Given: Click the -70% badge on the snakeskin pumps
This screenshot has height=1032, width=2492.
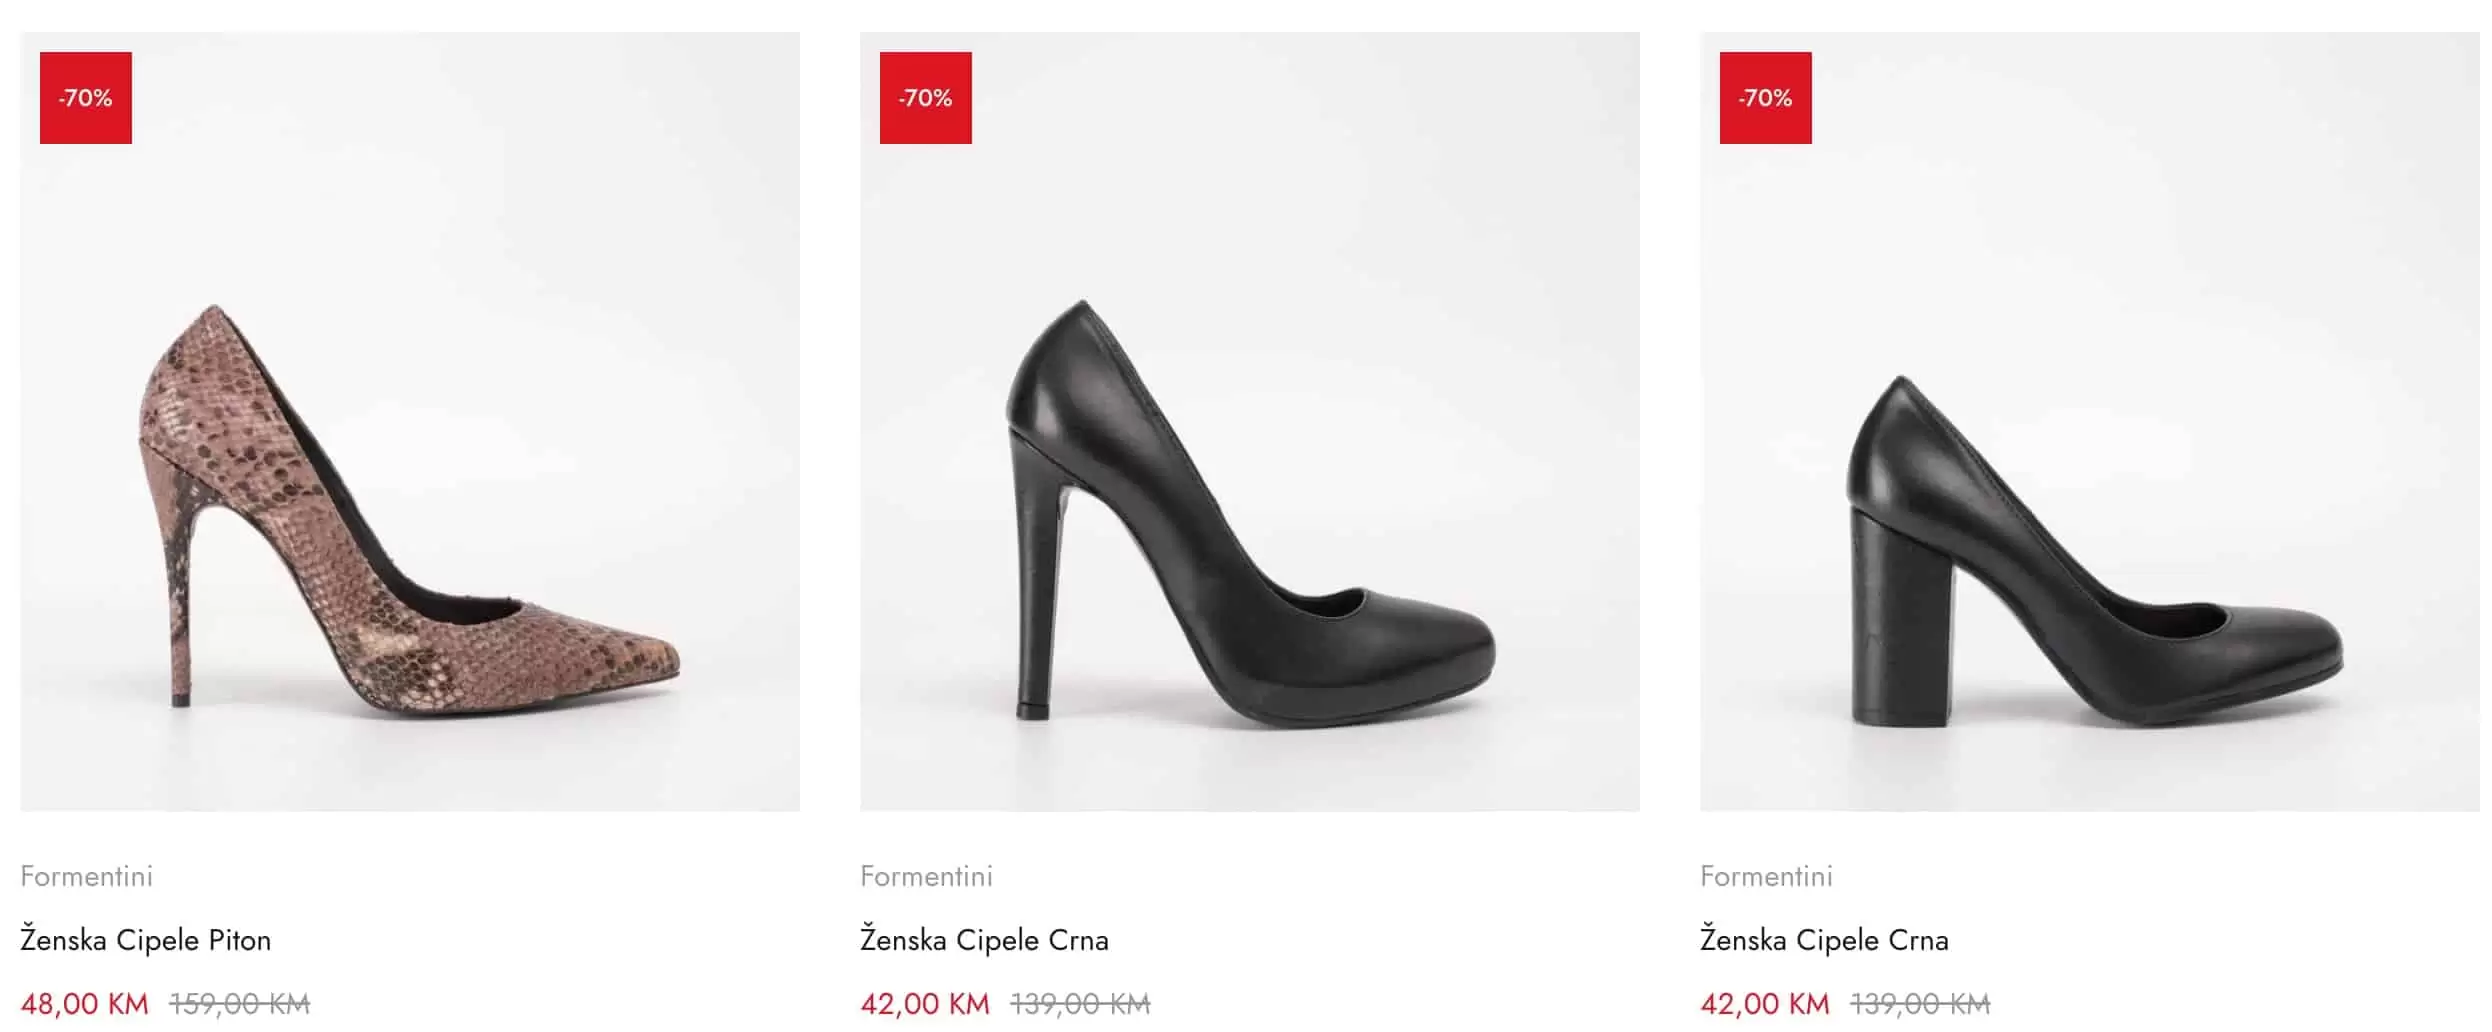Looking at the screenshot, I should click(x=86, y=98).
